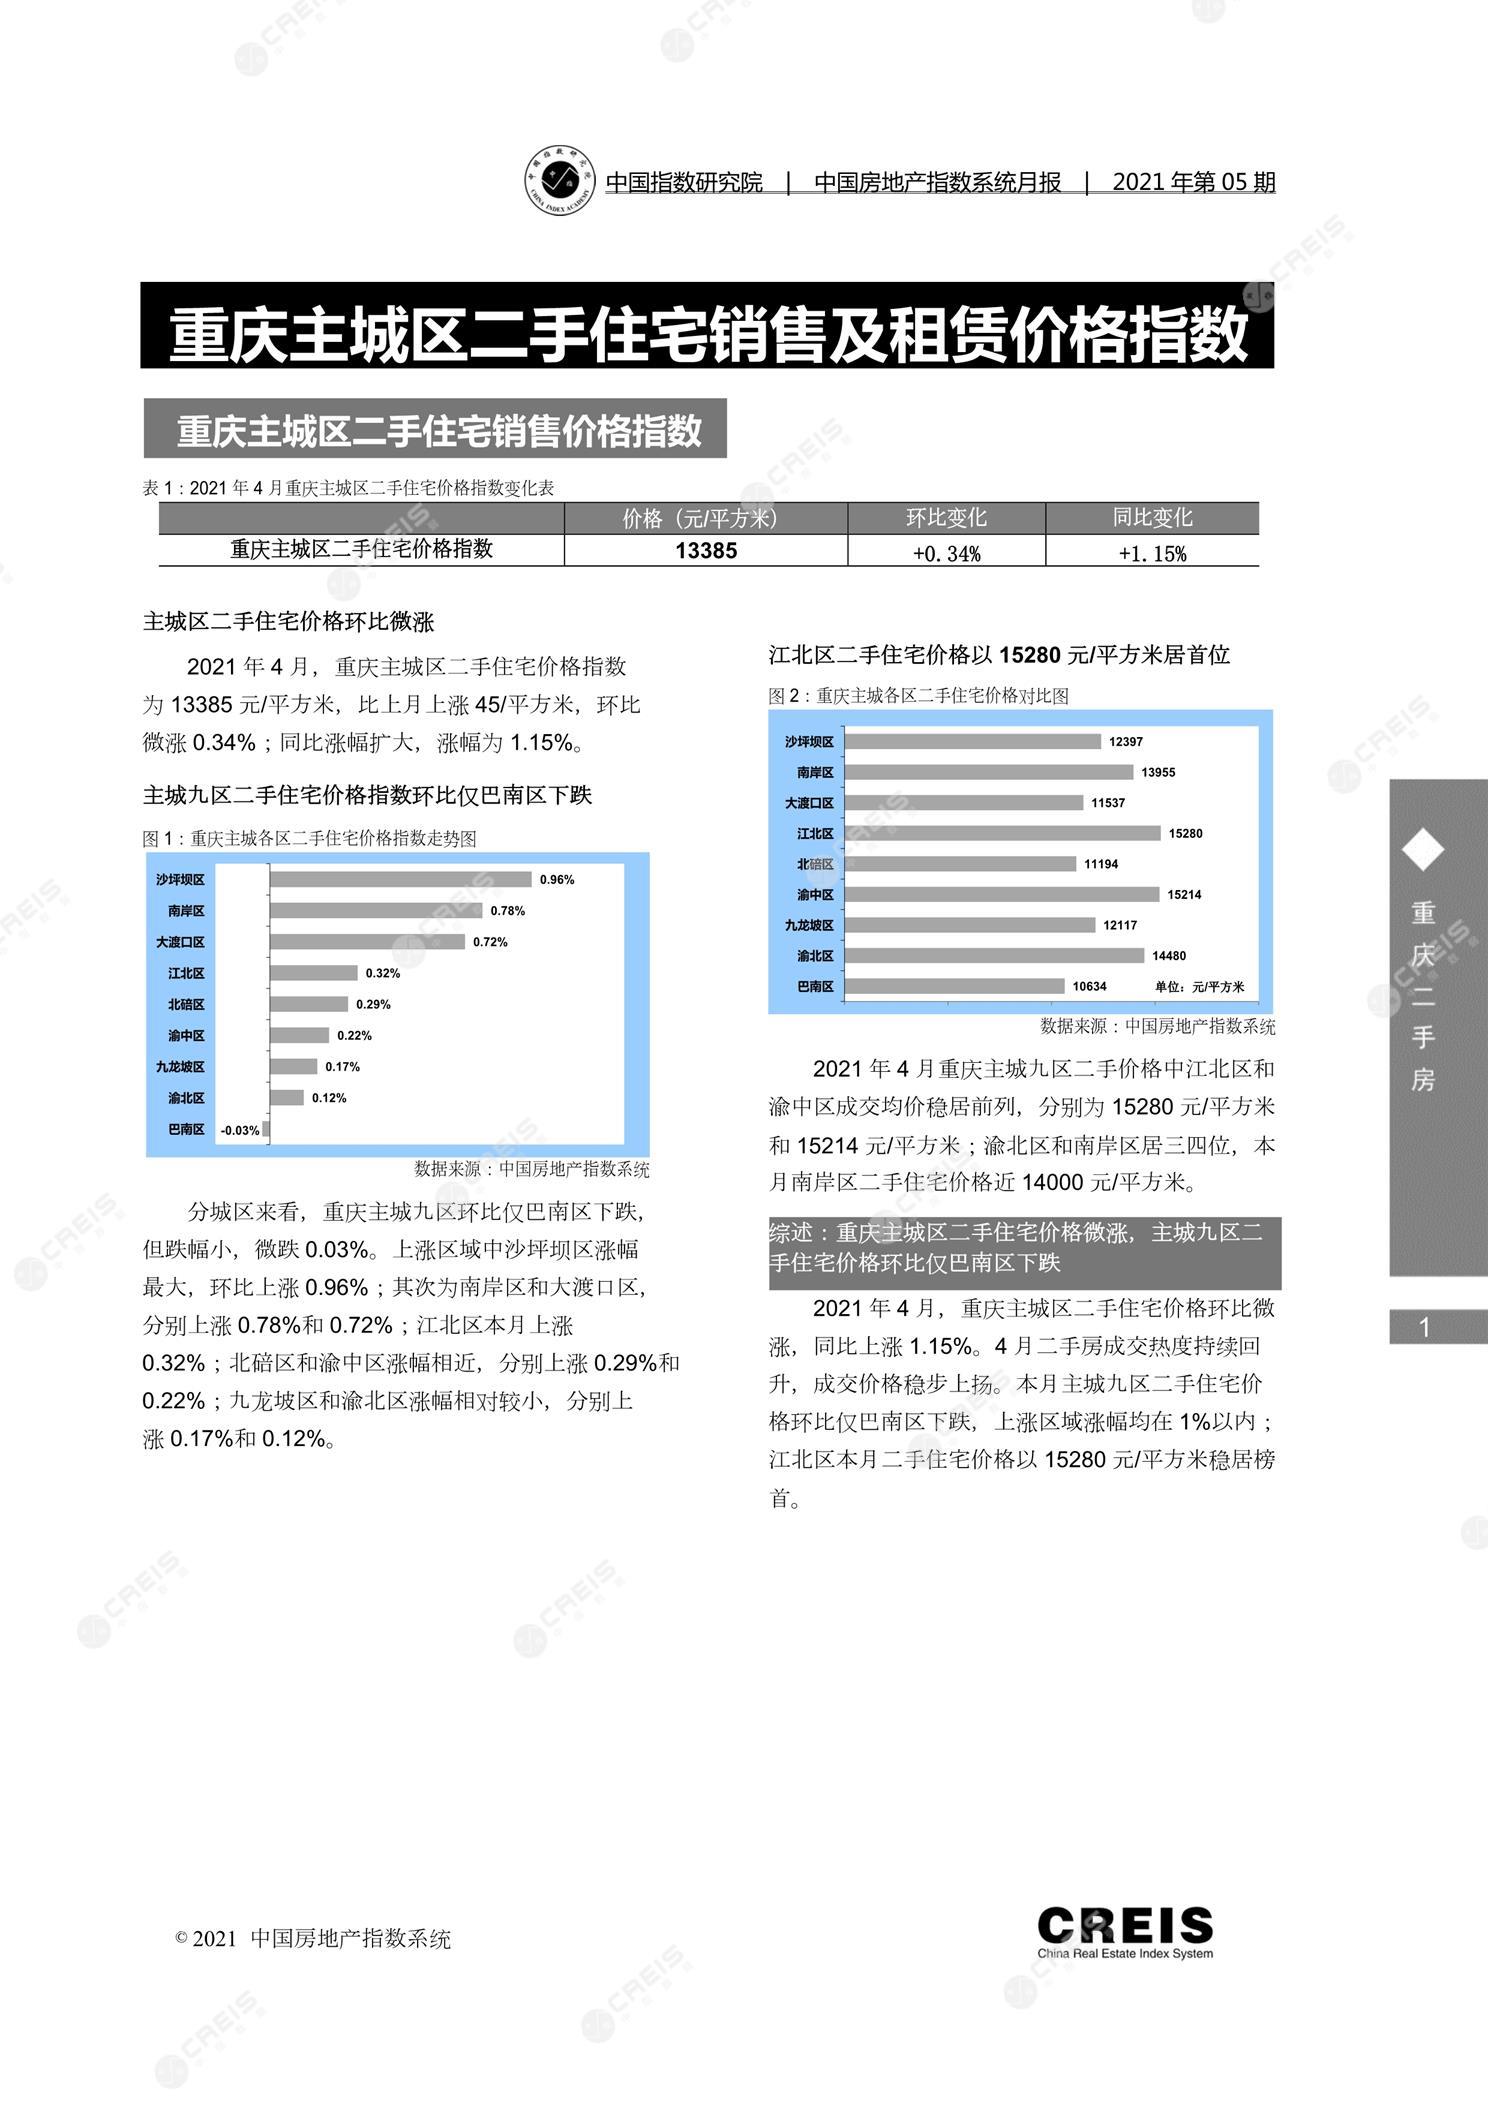The width and height of the screenshot is (1488, 2104).
Task: Click the heading "主城区二手住宅价格环比微涨"
Action: click(289, 622)
